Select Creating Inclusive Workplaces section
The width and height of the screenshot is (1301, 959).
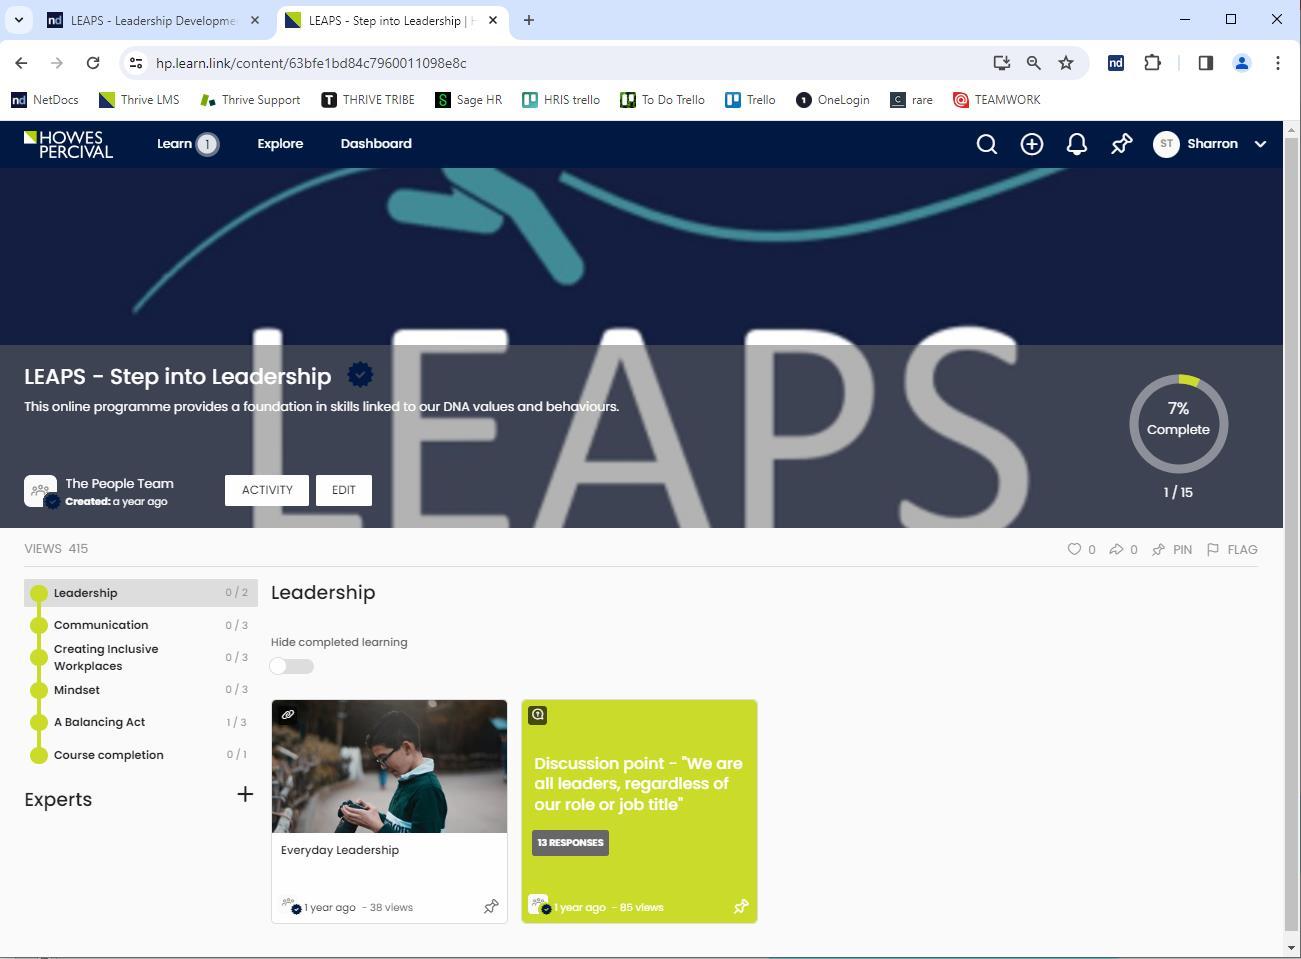(141, 657)
